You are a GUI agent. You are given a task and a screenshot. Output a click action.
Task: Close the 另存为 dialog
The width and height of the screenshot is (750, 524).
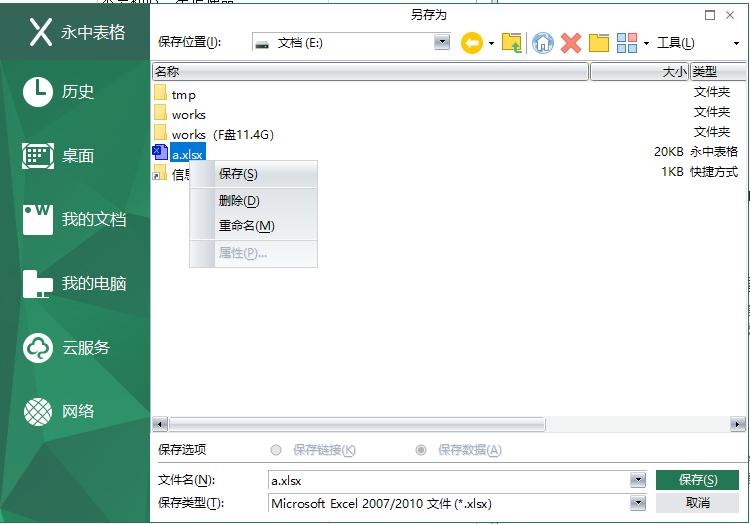[x=730, y=15]
